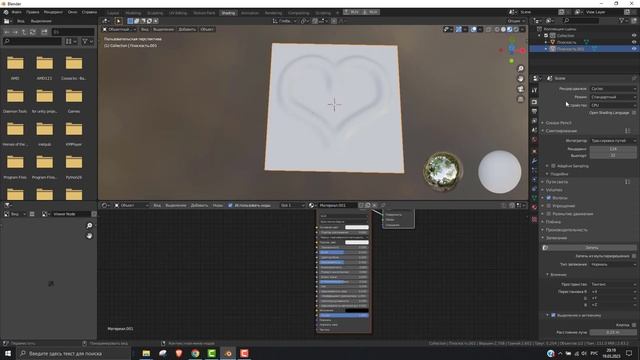
Task: Click Вид in the image editor header
Action: (x=15, y=214)
